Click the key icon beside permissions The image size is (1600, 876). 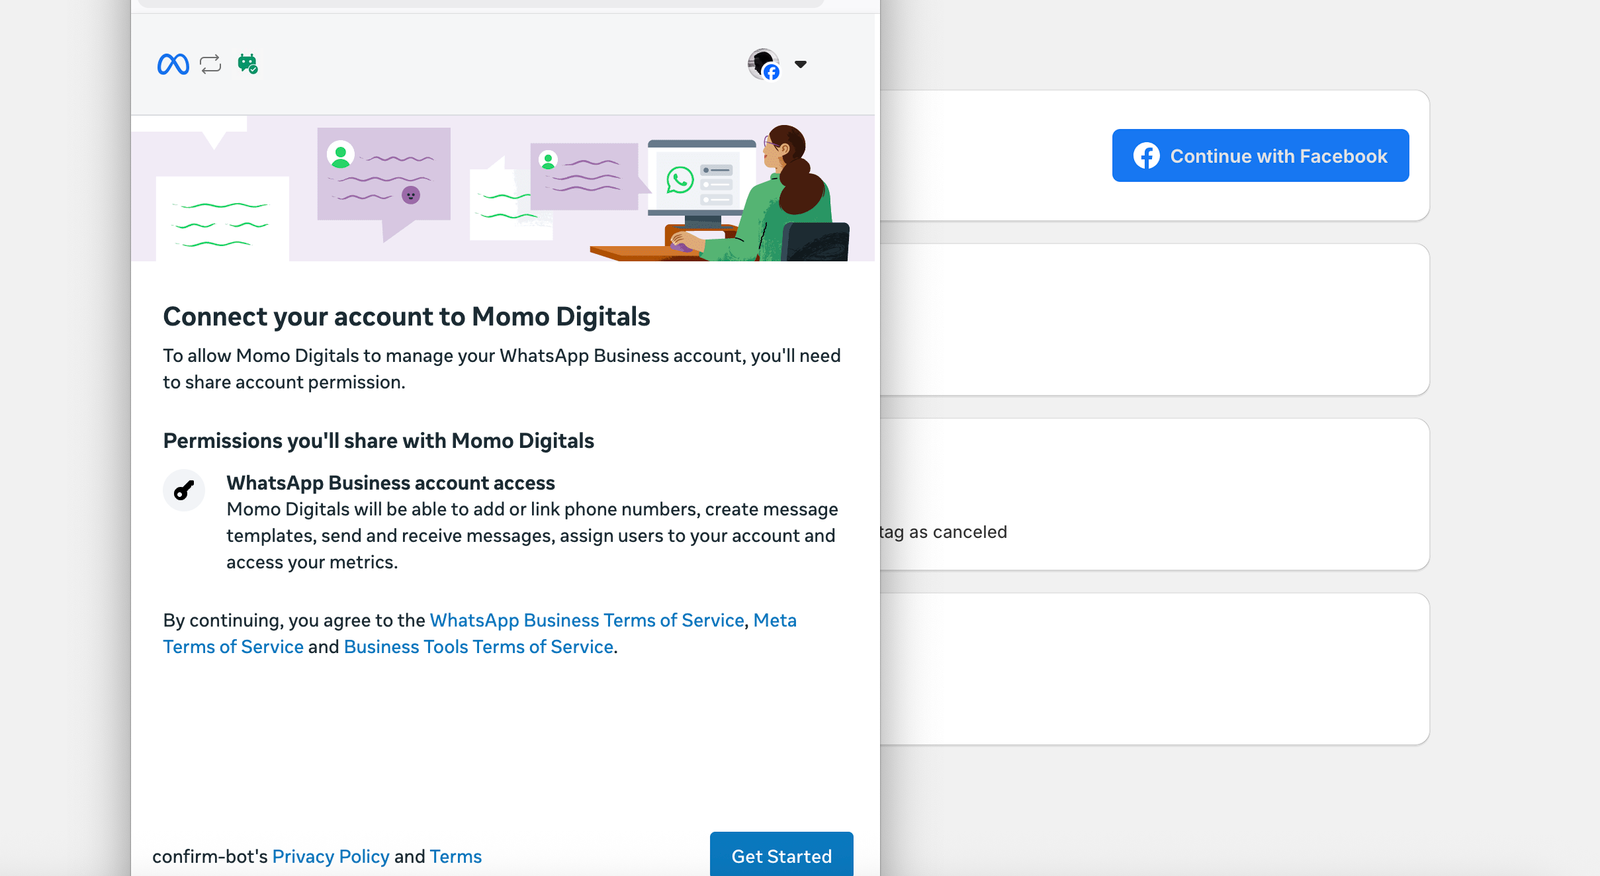[x=184, y=490]
